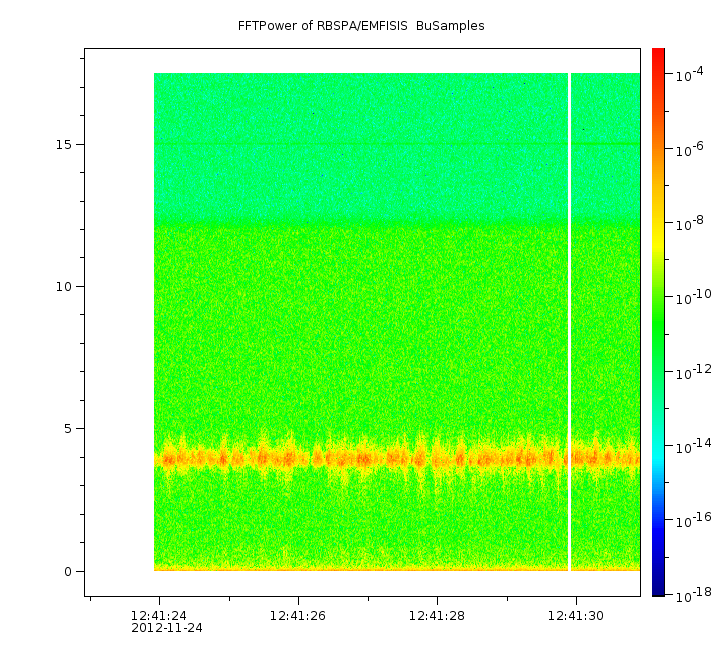This screenshot has width=724, height=656.
Task: Click the y-axis label '0'
Action: click(68, 572)
